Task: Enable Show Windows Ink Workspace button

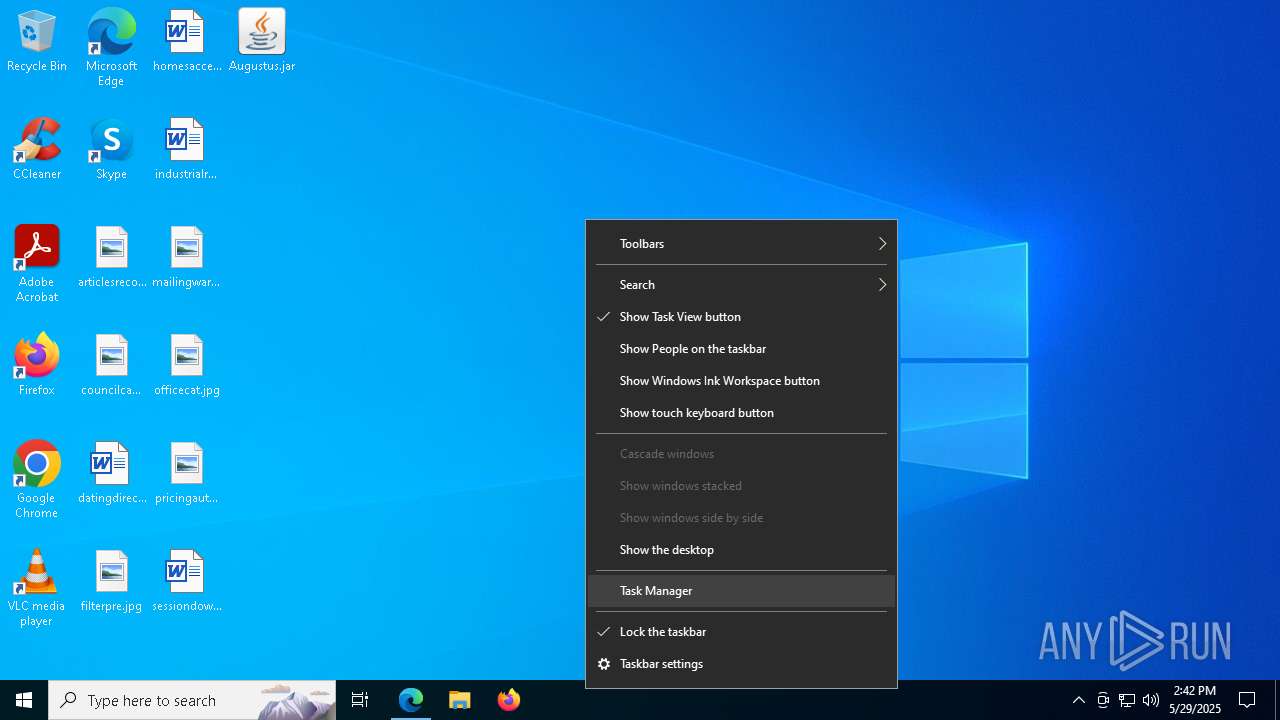Action: pyautogui.click(x=741, y=381)
